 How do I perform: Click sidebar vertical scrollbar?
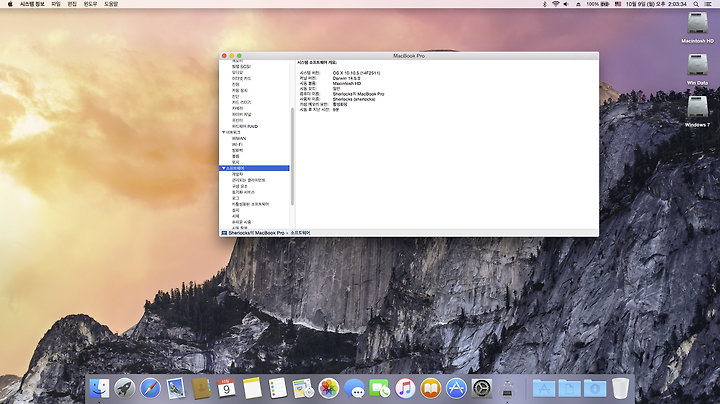click(292, 156)
